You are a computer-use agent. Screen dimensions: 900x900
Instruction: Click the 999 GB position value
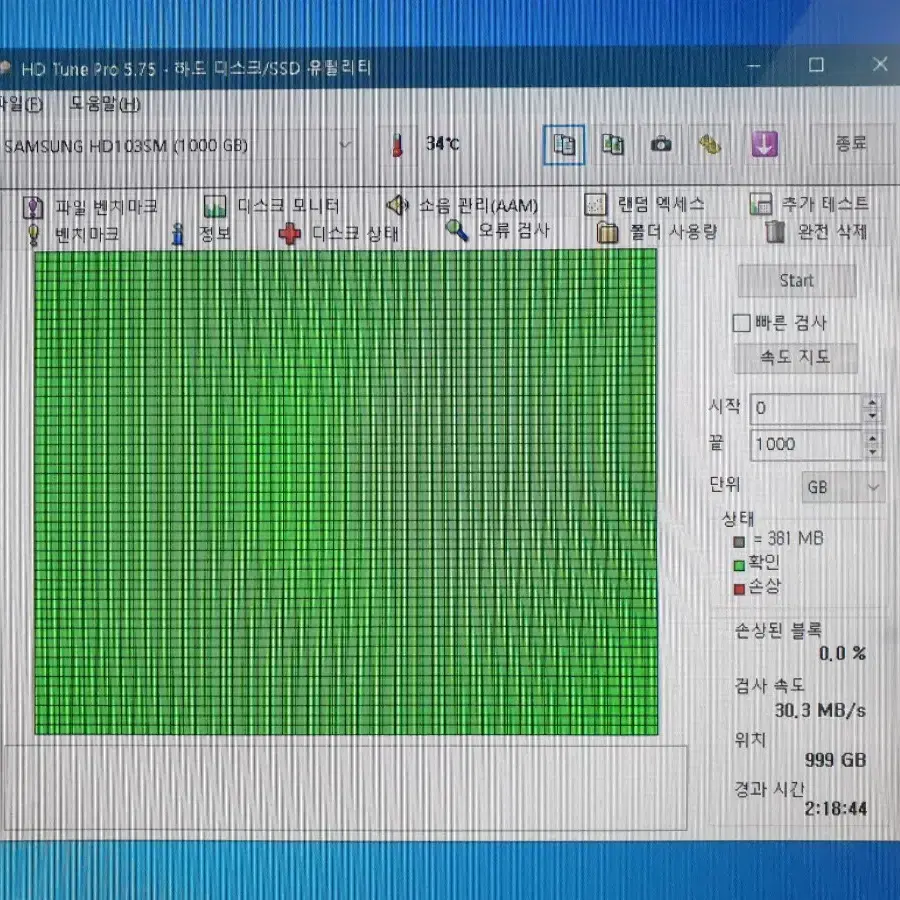[835, 760]
